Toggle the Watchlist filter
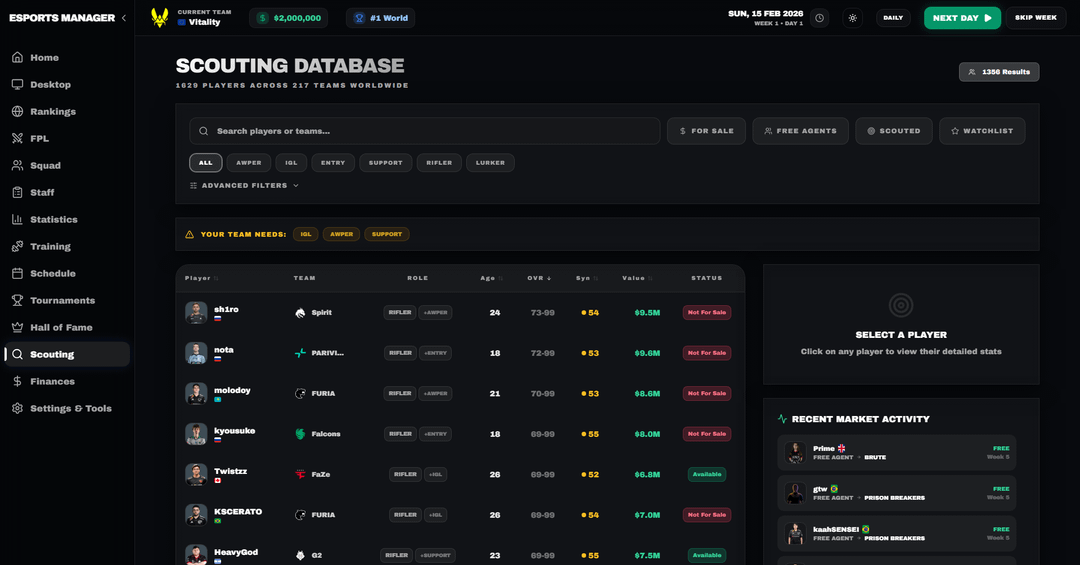Image resolution: width=1080 pixels, height=565 pixels. tap(981, 131)
